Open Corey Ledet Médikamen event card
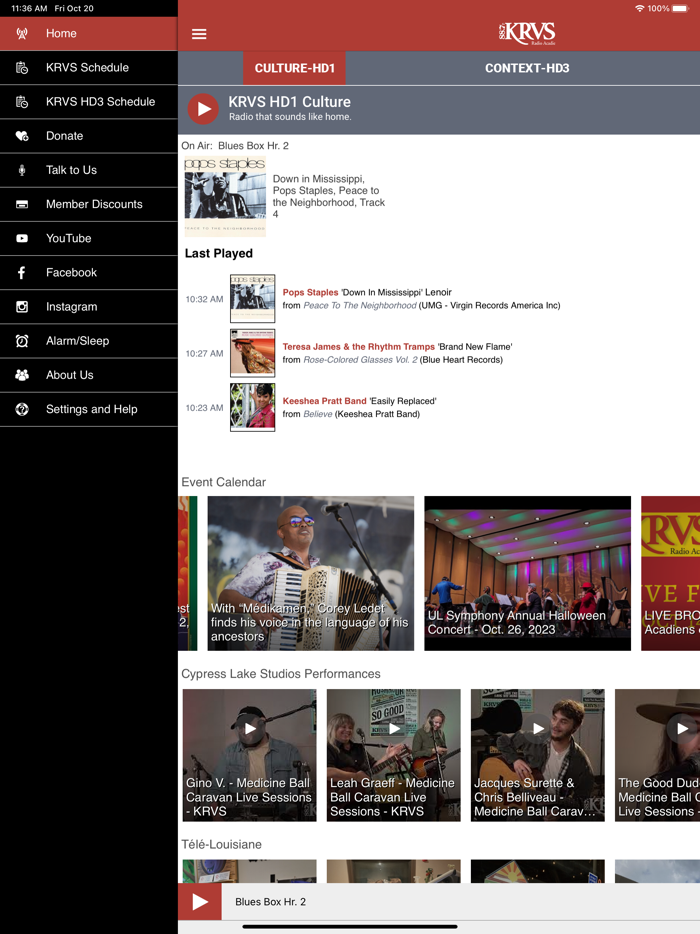The width and height of the screenshot is (700, 934). (310, 573)
